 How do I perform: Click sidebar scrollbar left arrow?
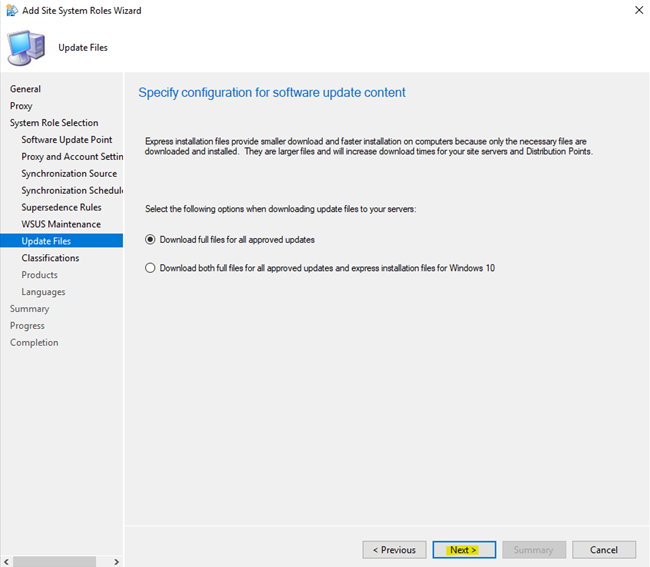(6, 562)
